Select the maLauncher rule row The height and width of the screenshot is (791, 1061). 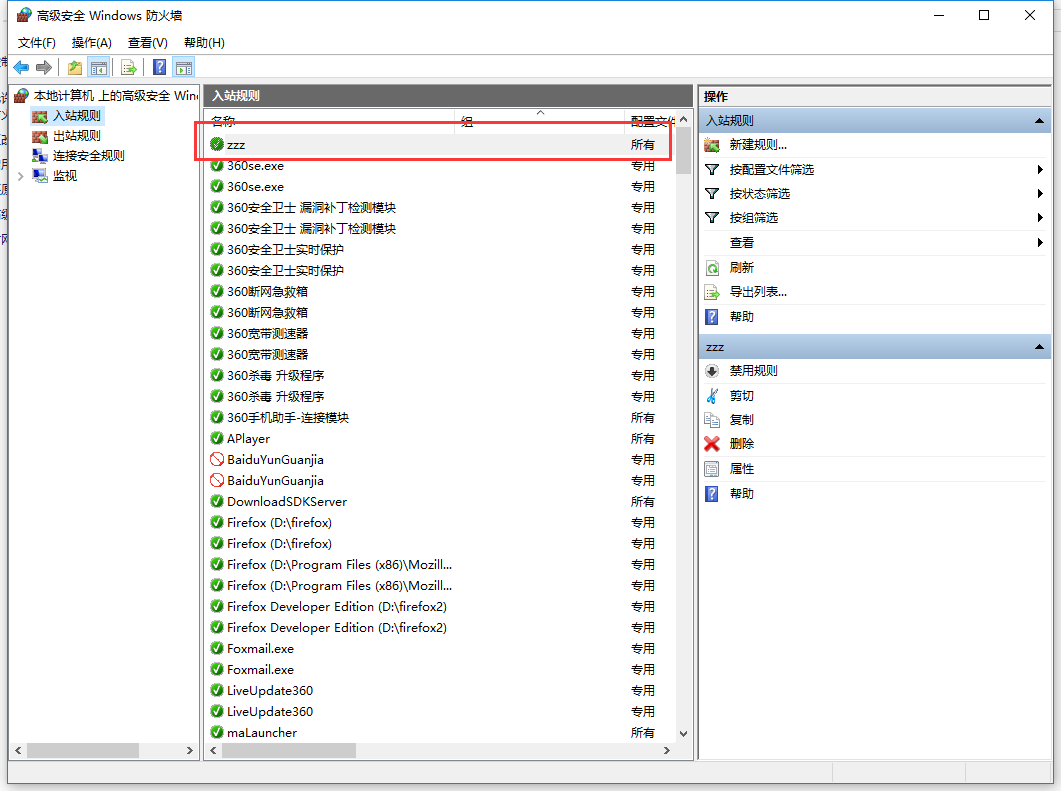pos(440,732)
